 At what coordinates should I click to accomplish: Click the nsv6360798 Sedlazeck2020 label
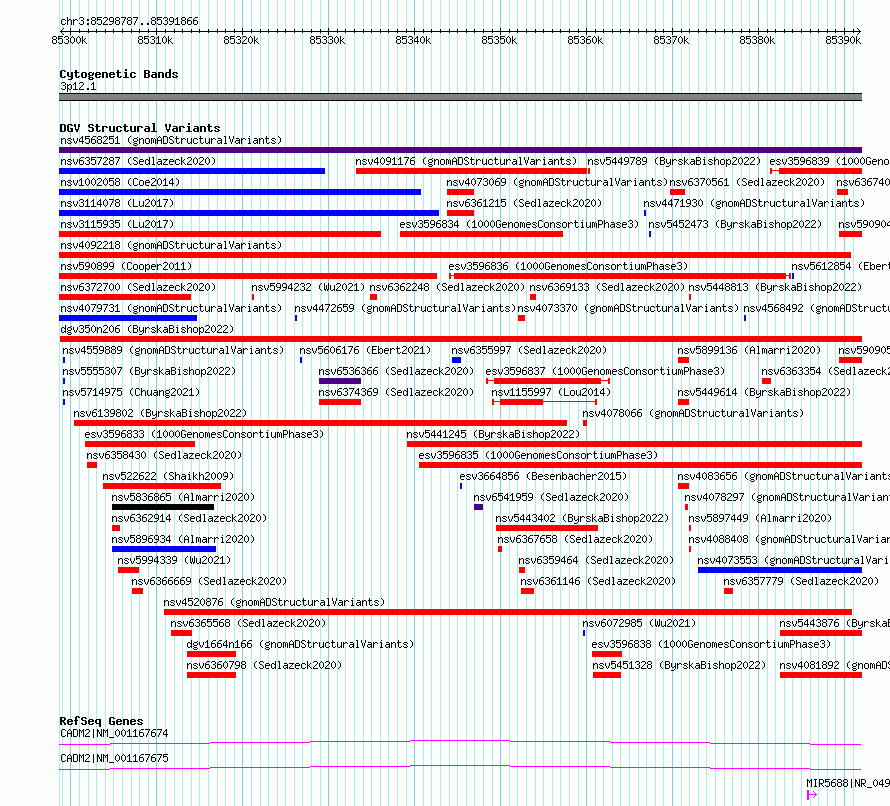(264, 665)
